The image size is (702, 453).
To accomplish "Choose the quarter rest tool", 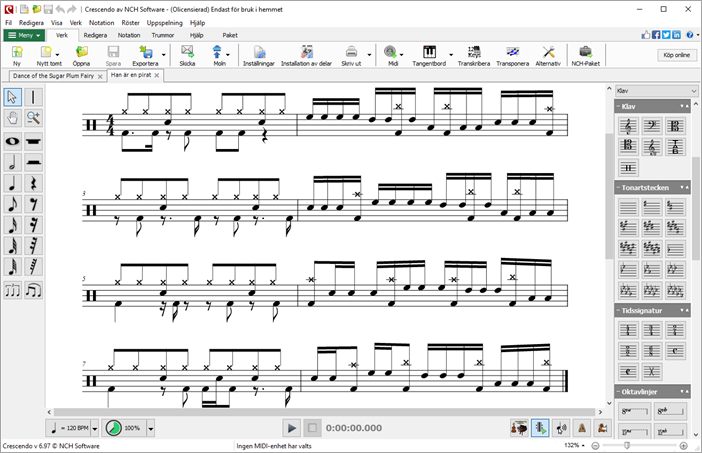I will [34, 184].
